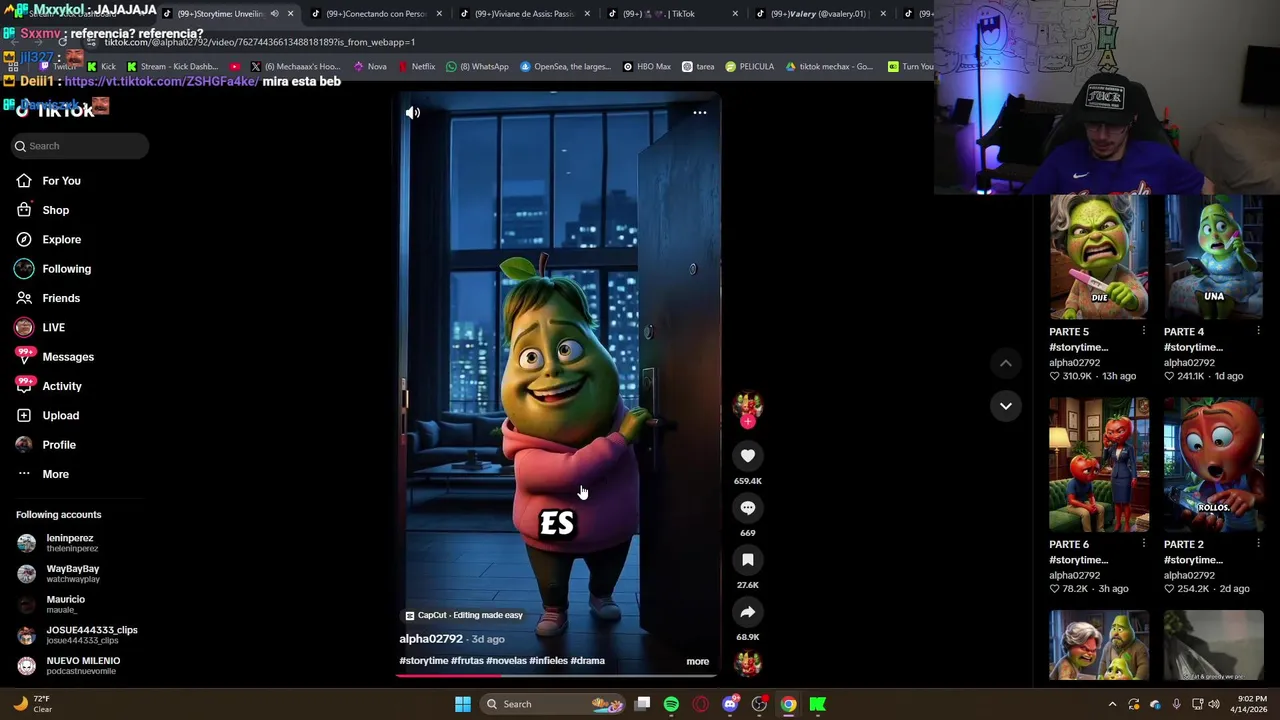This screenshot has width=1280, height=720.
Task: Open Windows Start menu
Action: (x=463, y=704)
